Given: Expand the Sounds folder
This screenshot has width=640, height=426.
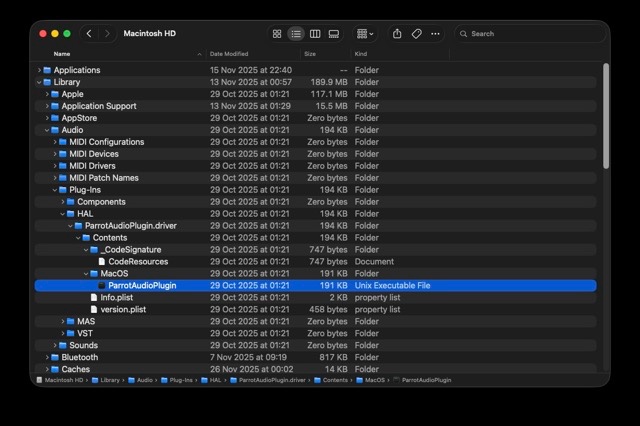Looking at the screenshot, I should tap(55, 346).
